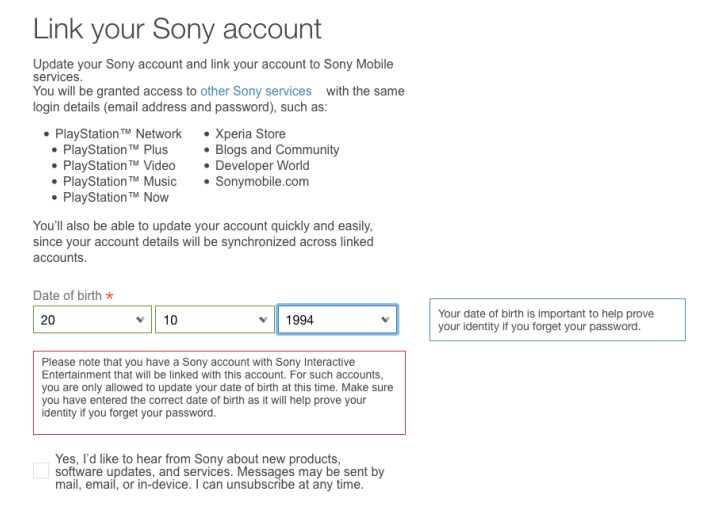Click the red Sony Interactive Entertainment notice
Image resolution: width=711 pixels, height=509 pixels.
tap(219, 393)
